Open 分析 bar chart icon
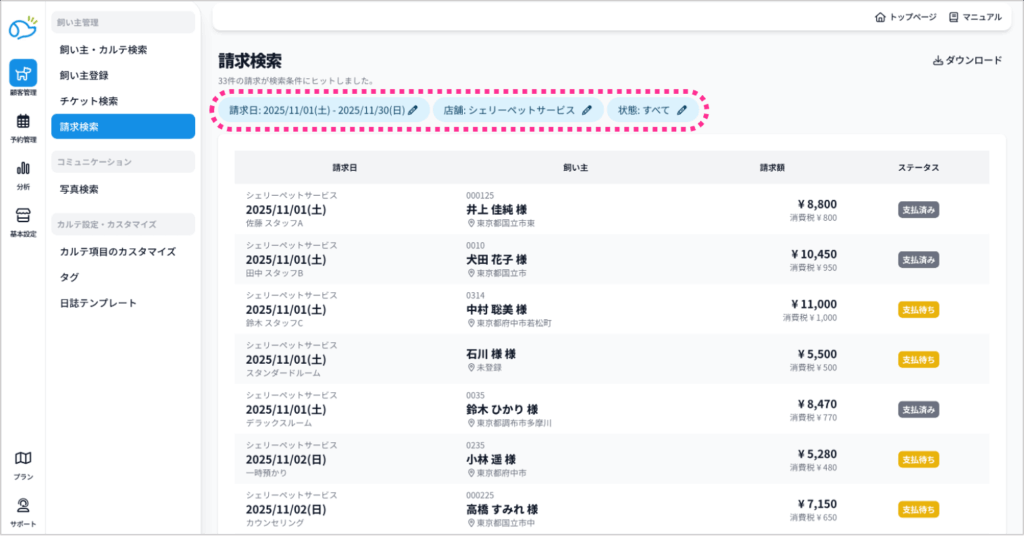 pos(23,169)
